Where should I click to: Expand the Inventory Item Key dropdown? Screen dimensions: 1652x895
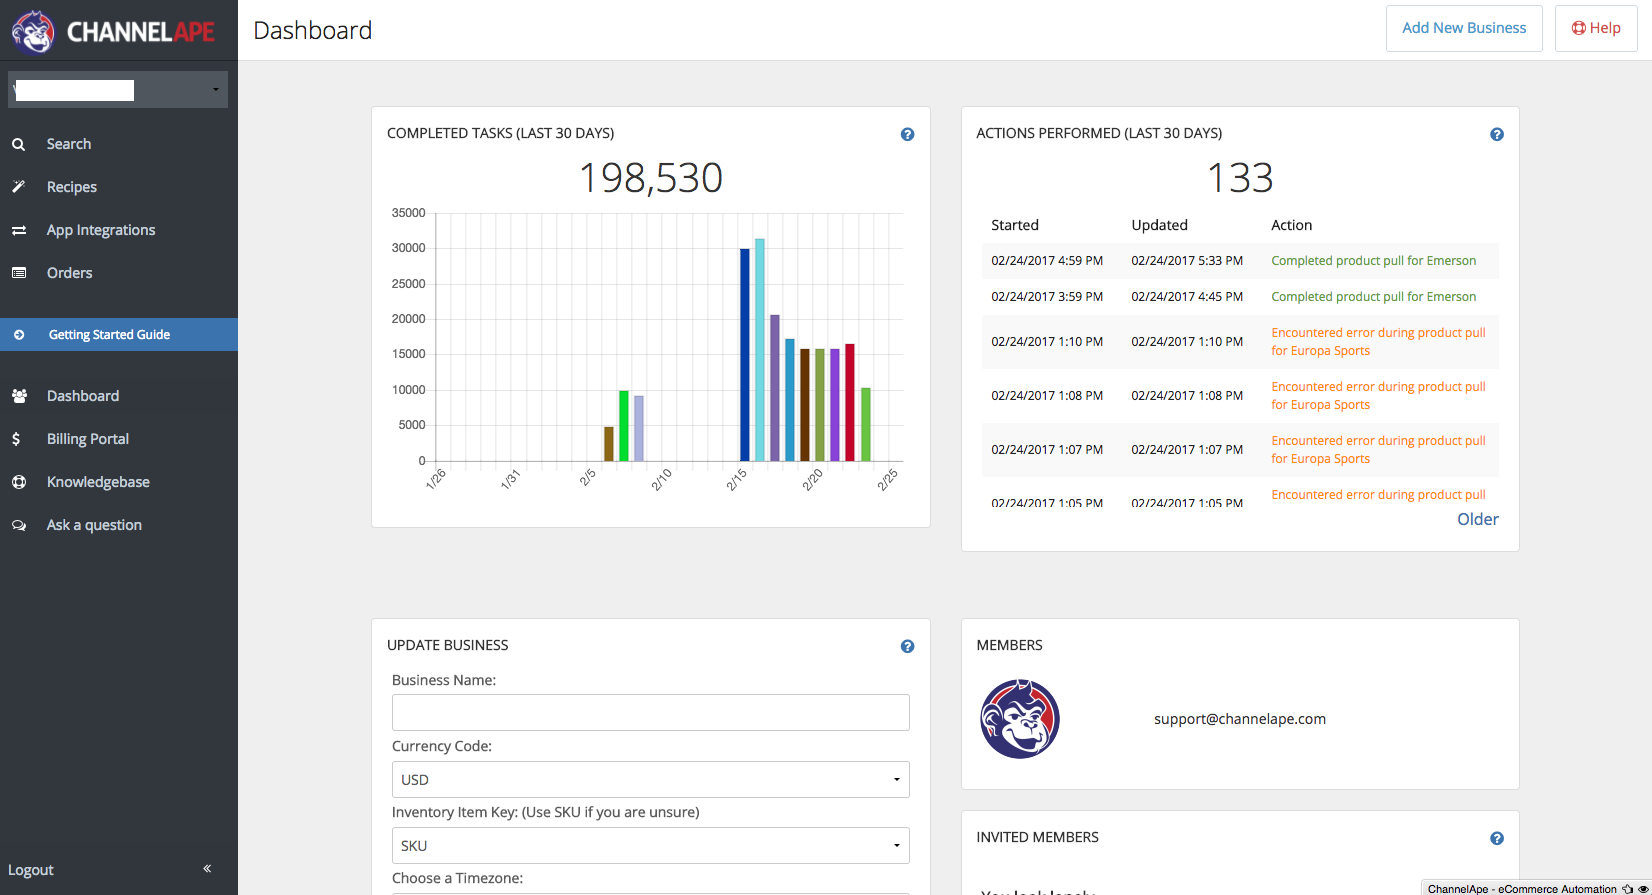650,845
